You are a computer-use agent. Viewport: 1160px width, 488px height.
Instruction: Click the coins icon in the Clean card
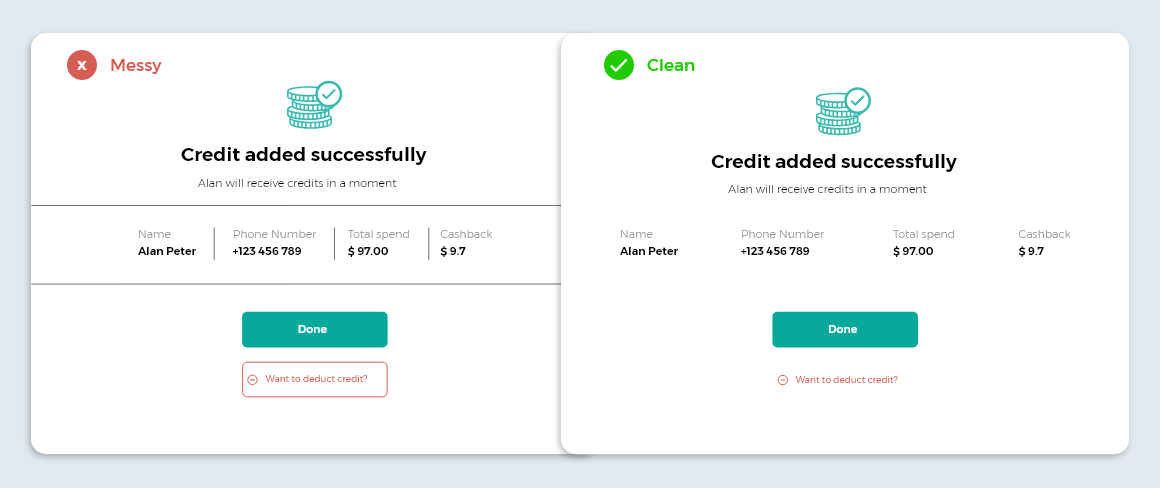click(x=842, y=112)
